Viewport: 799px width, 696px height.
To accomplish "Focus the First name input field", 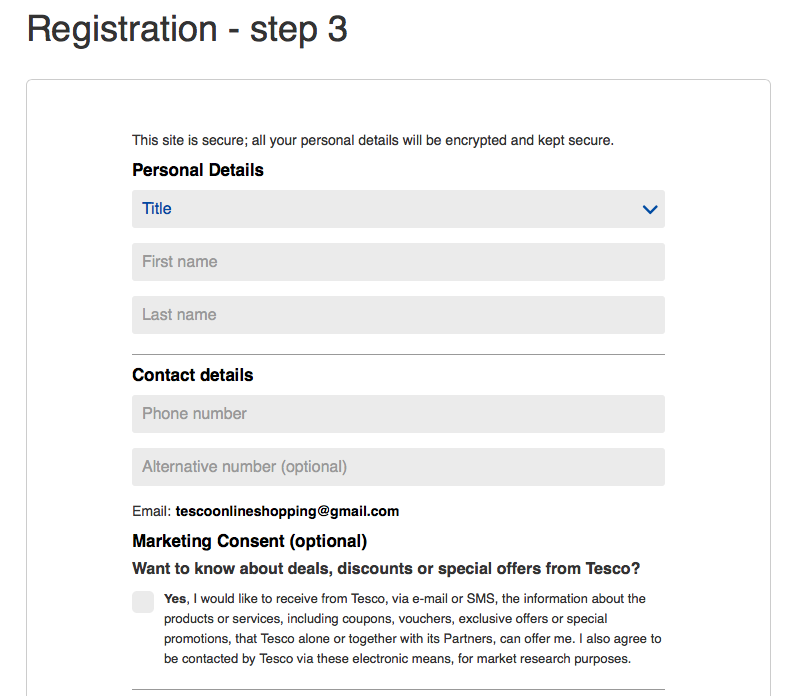I will pos(398,262).
